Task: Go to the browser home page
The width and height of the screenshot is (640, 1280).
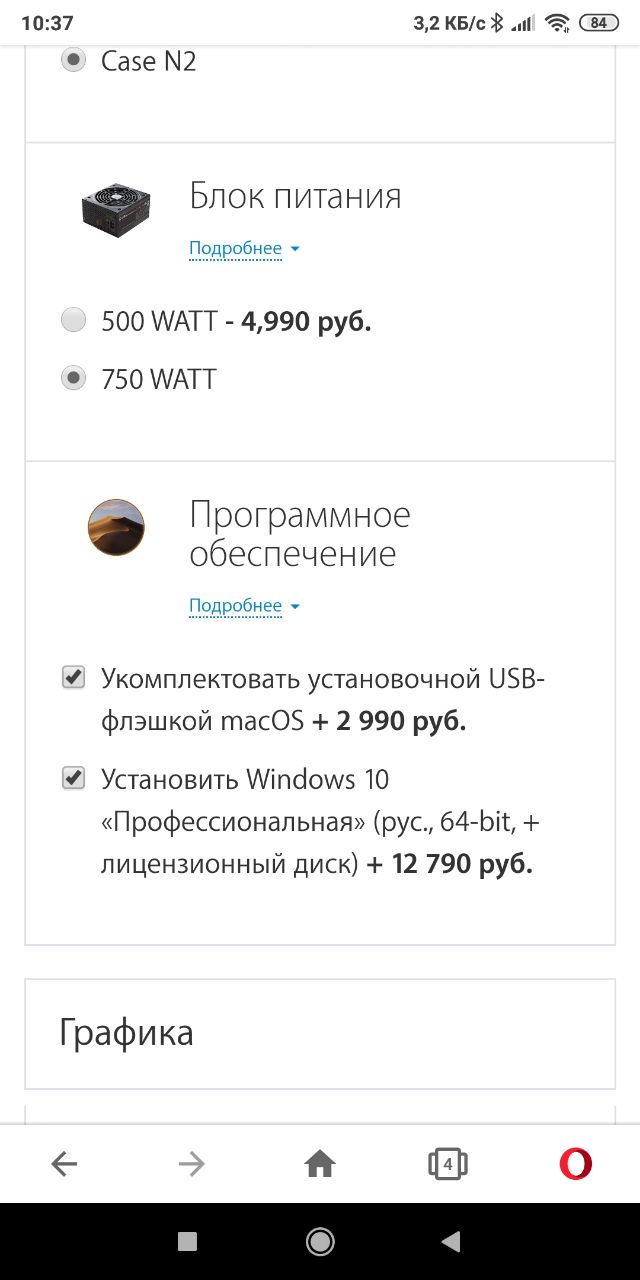Action: point(320,1164)
